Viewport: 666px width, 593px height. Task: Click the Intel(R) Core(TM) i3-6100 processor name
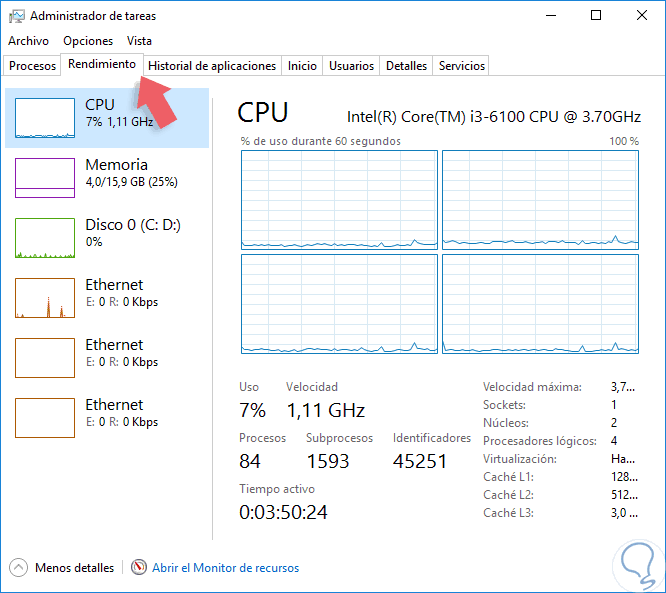point(494,117)
